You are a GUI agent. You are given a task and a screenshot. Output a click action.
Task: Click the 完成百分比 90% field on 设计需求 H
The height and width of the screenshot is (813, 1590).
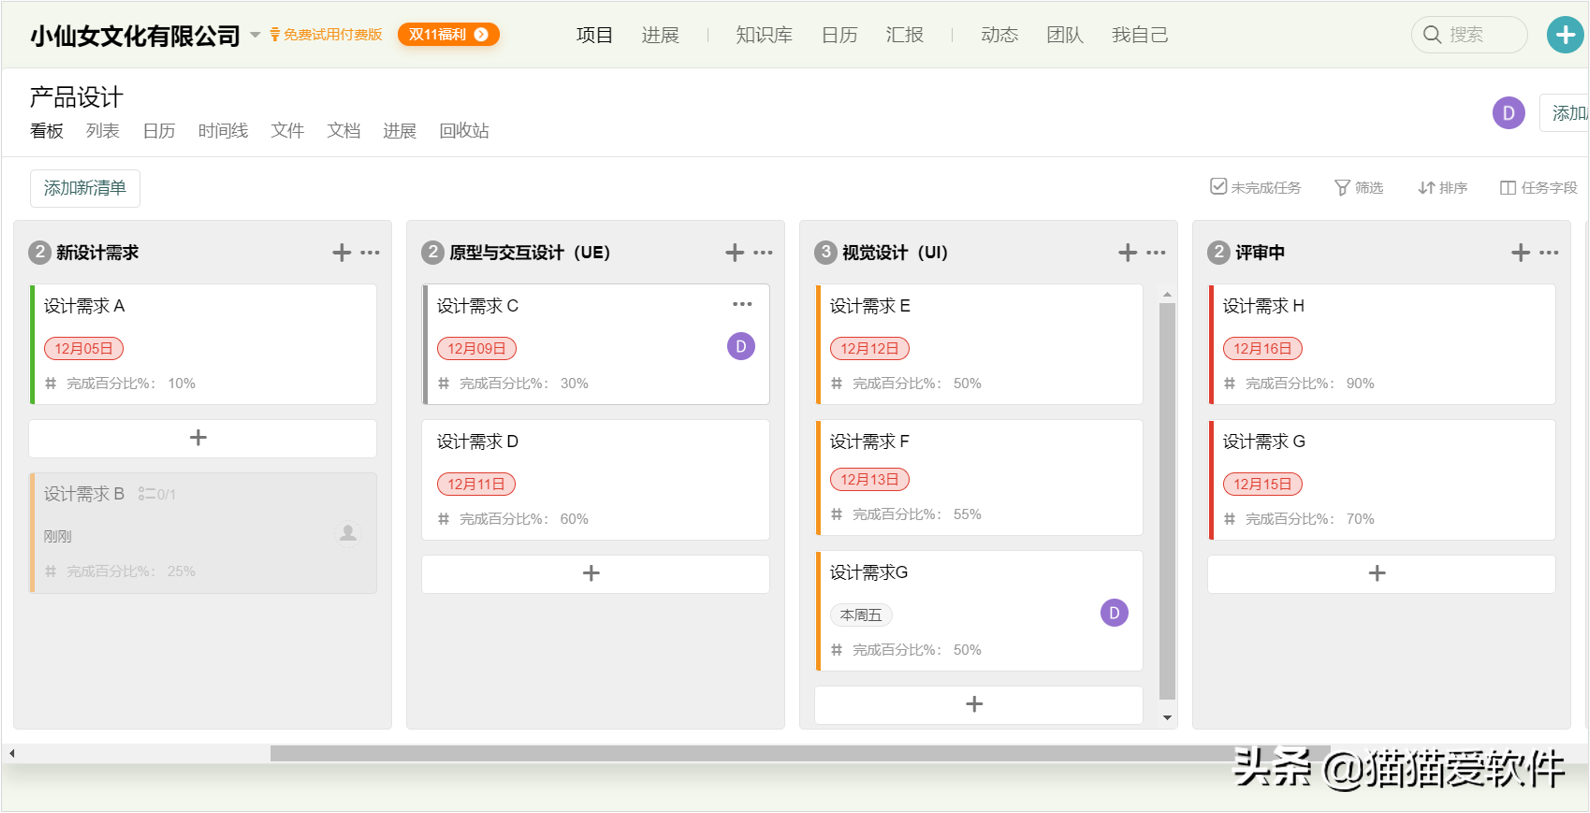1300,383
